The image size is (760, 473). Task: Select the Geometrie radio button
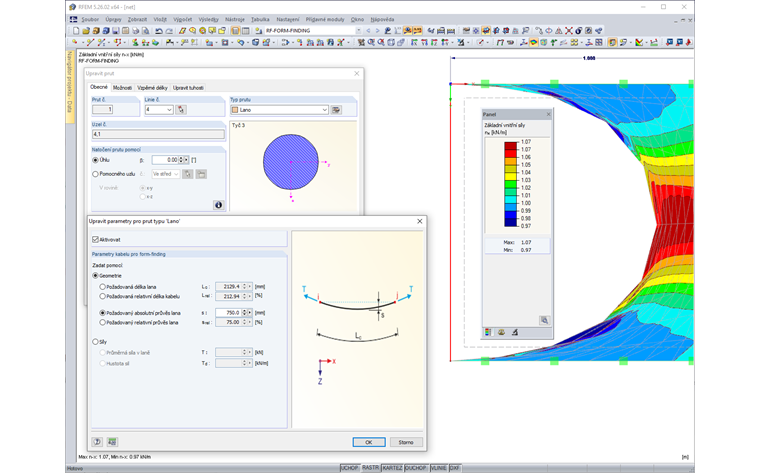[x=95, y=275]
